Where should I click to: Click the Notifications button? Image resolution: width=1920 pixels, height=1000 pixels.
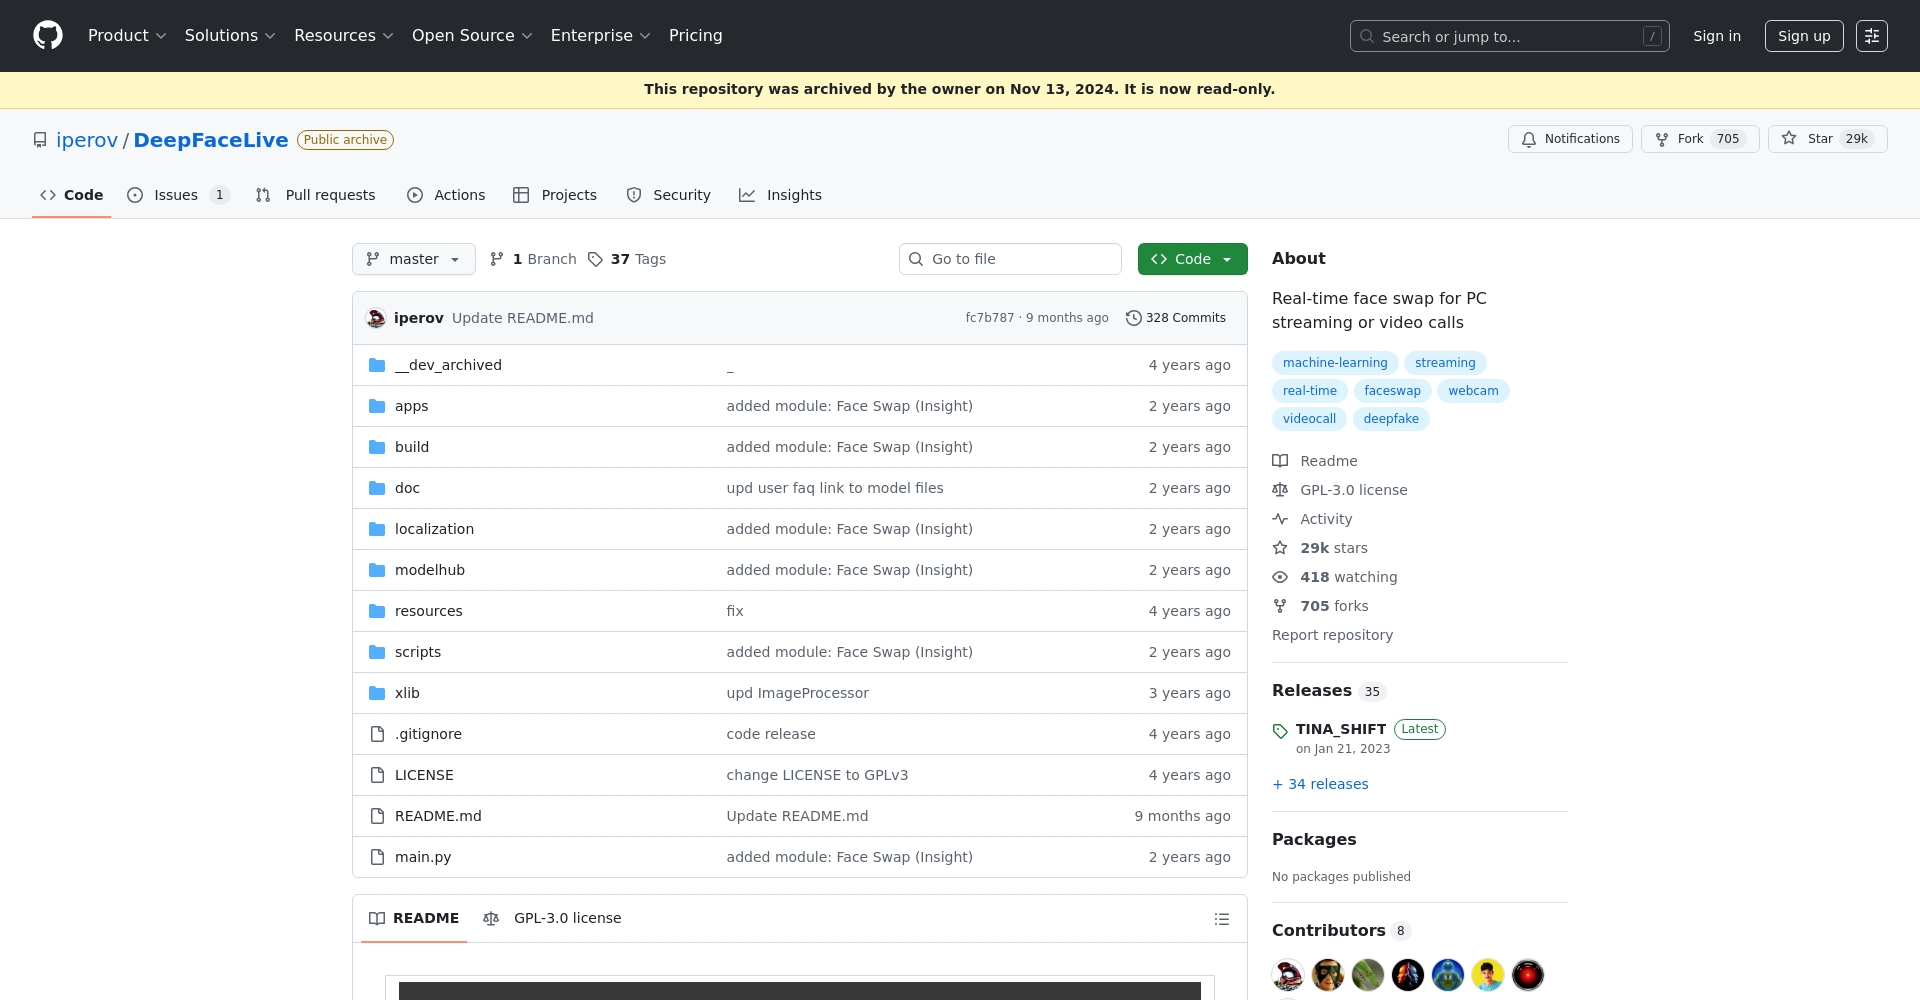[1570, 139]
